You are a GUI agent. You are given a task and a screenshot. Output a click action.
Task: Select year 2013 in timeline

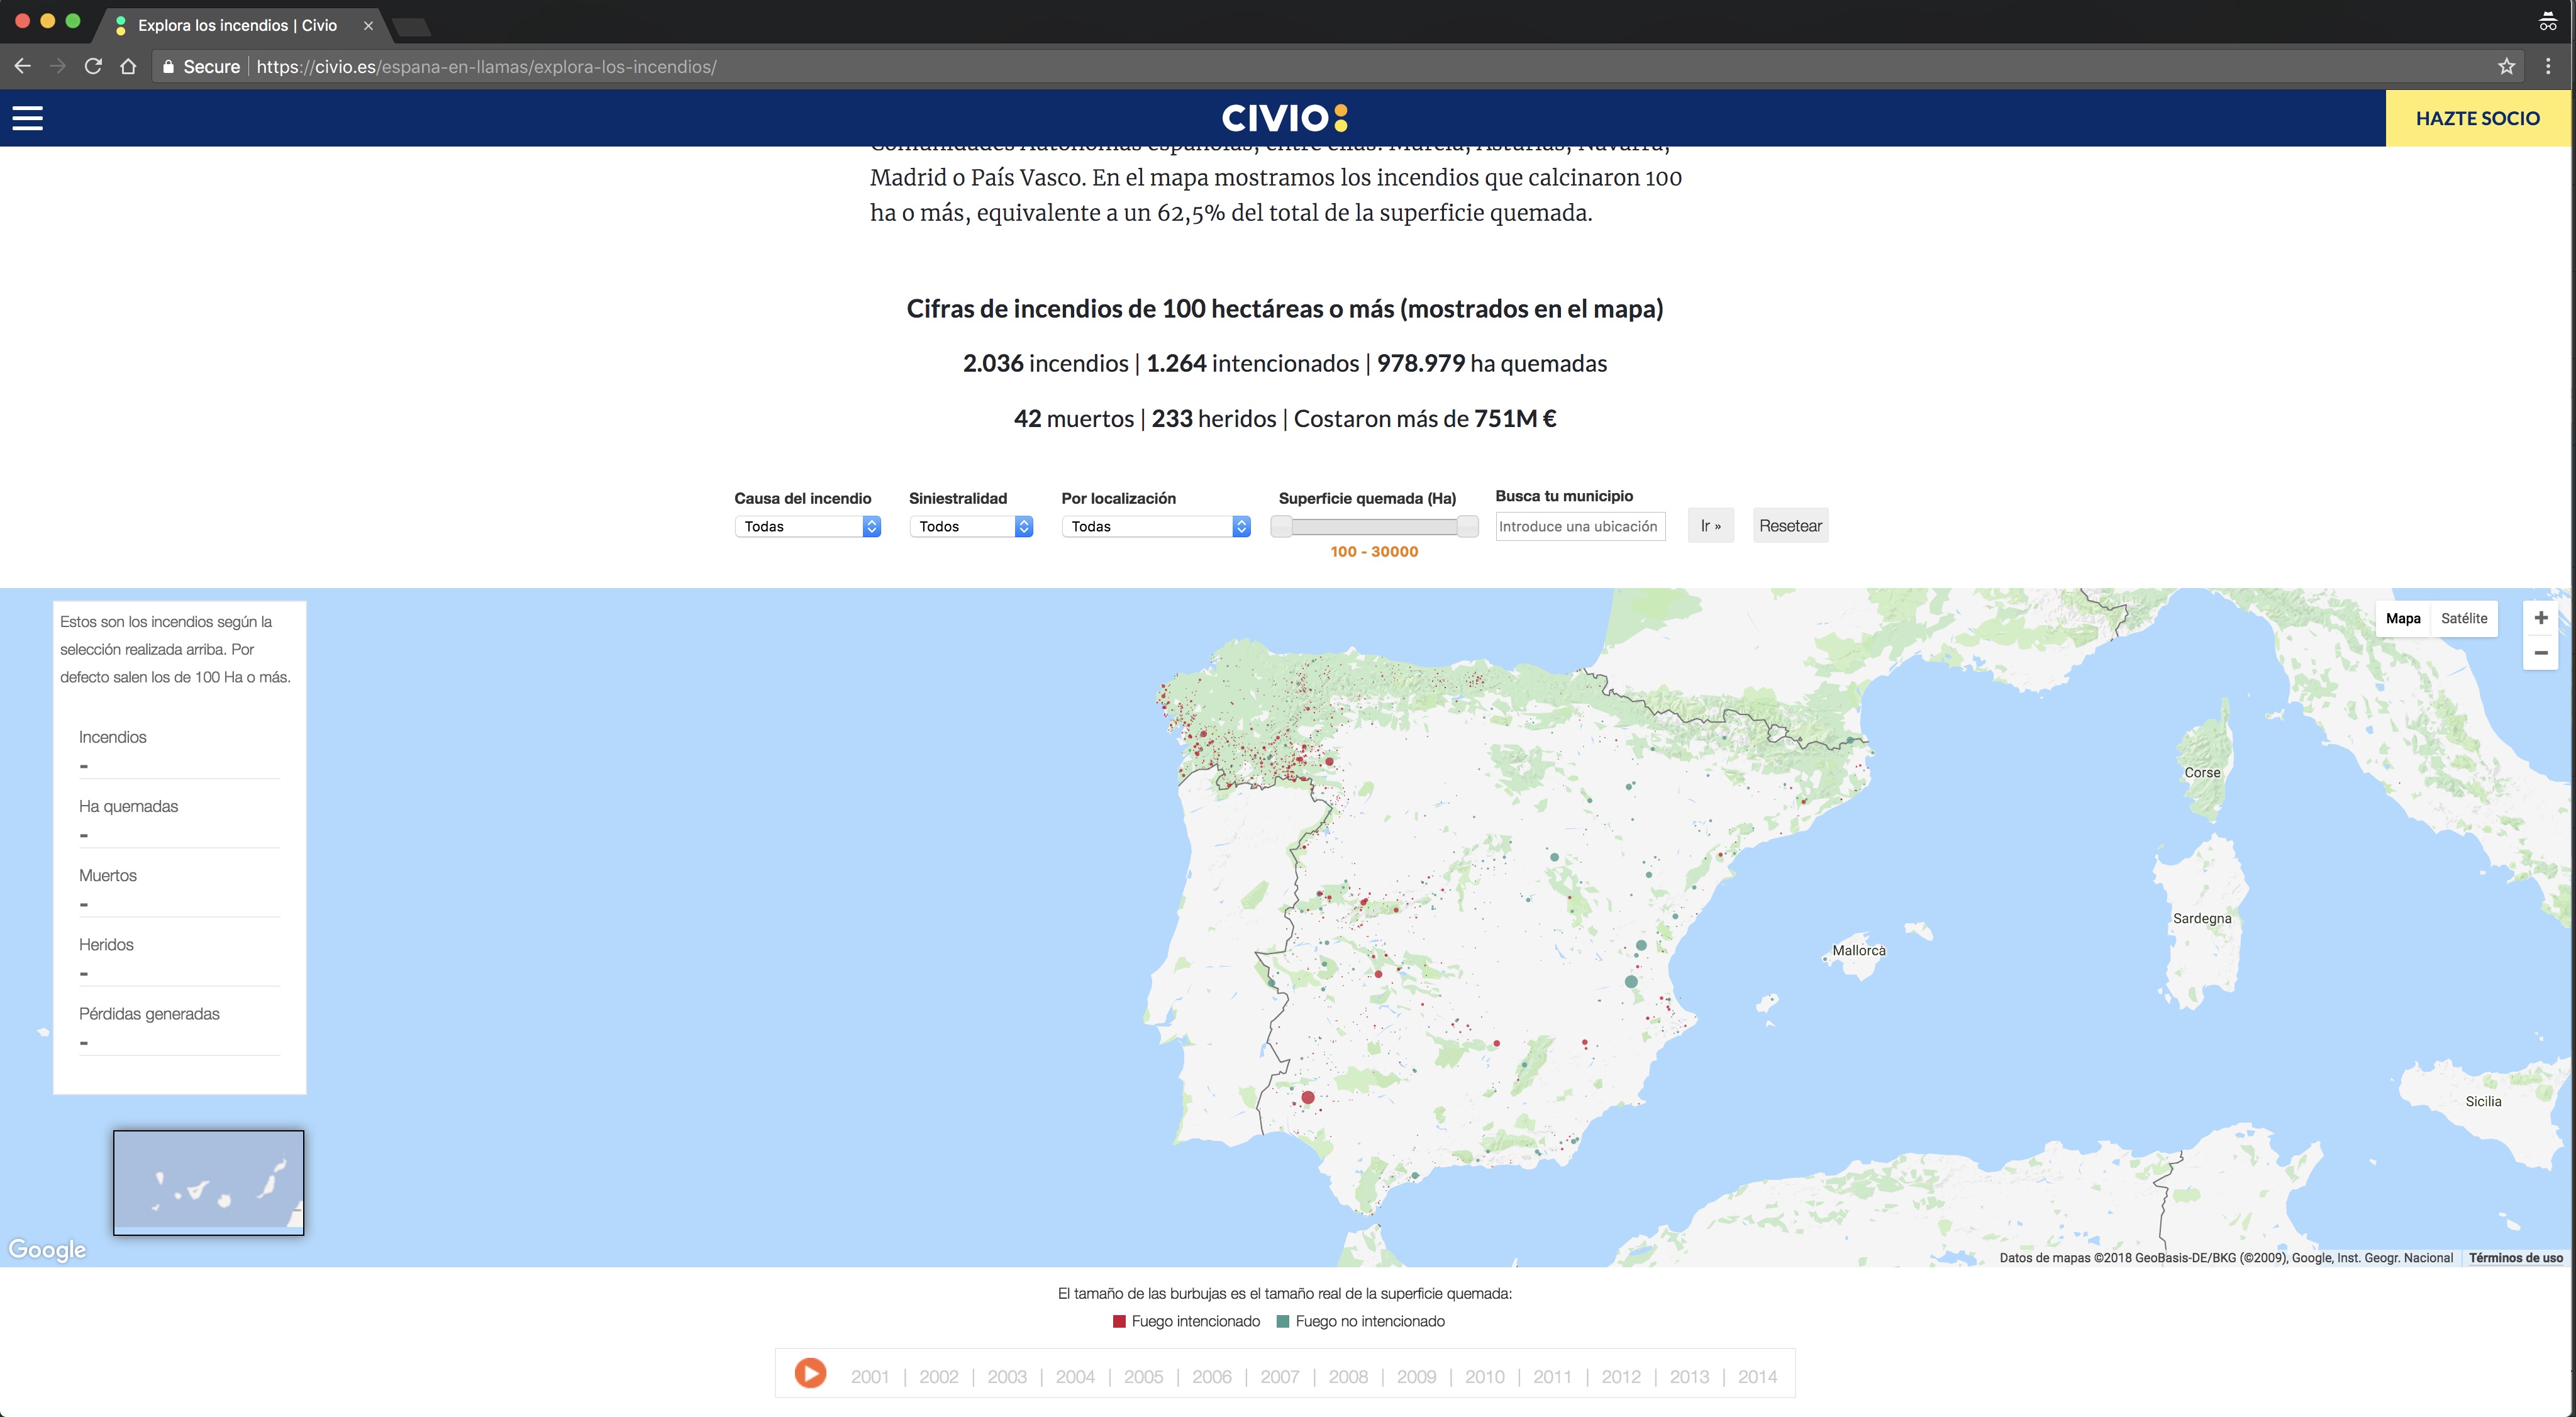click(x=1689, y=1377)
